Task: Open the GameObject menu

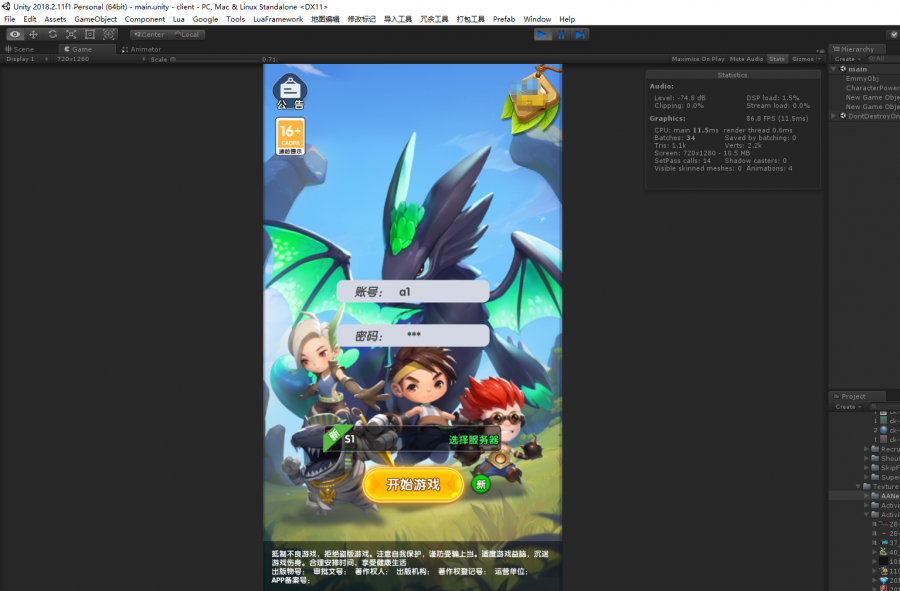Action: [95, 19]
